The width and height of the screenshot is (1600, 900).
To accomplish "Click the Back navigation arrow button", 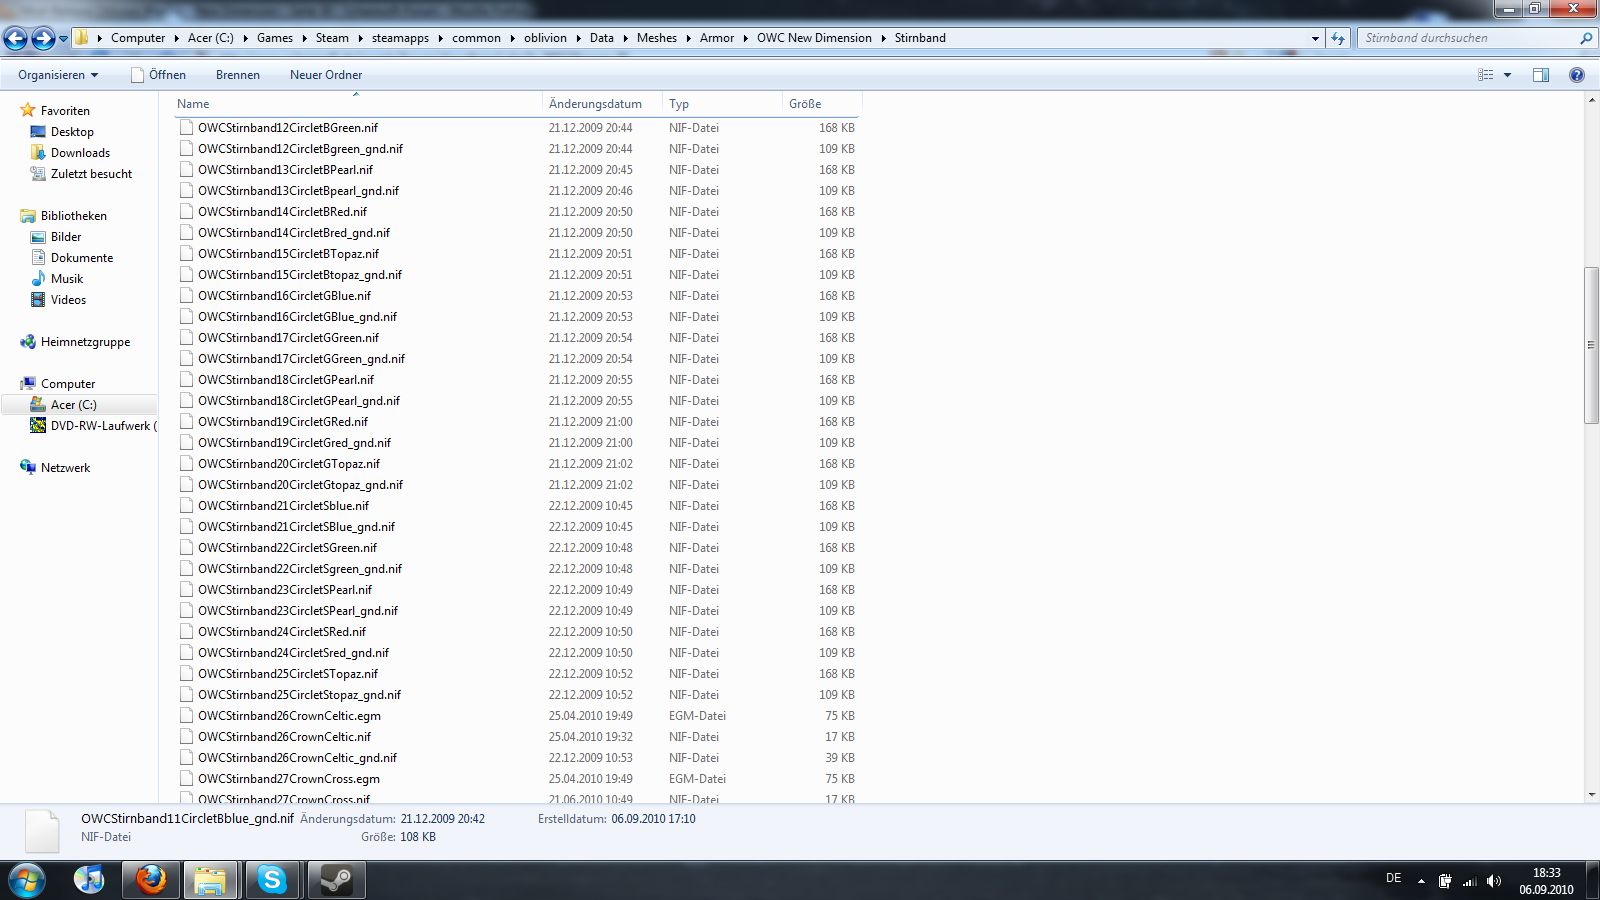I will tap(16, 38).
